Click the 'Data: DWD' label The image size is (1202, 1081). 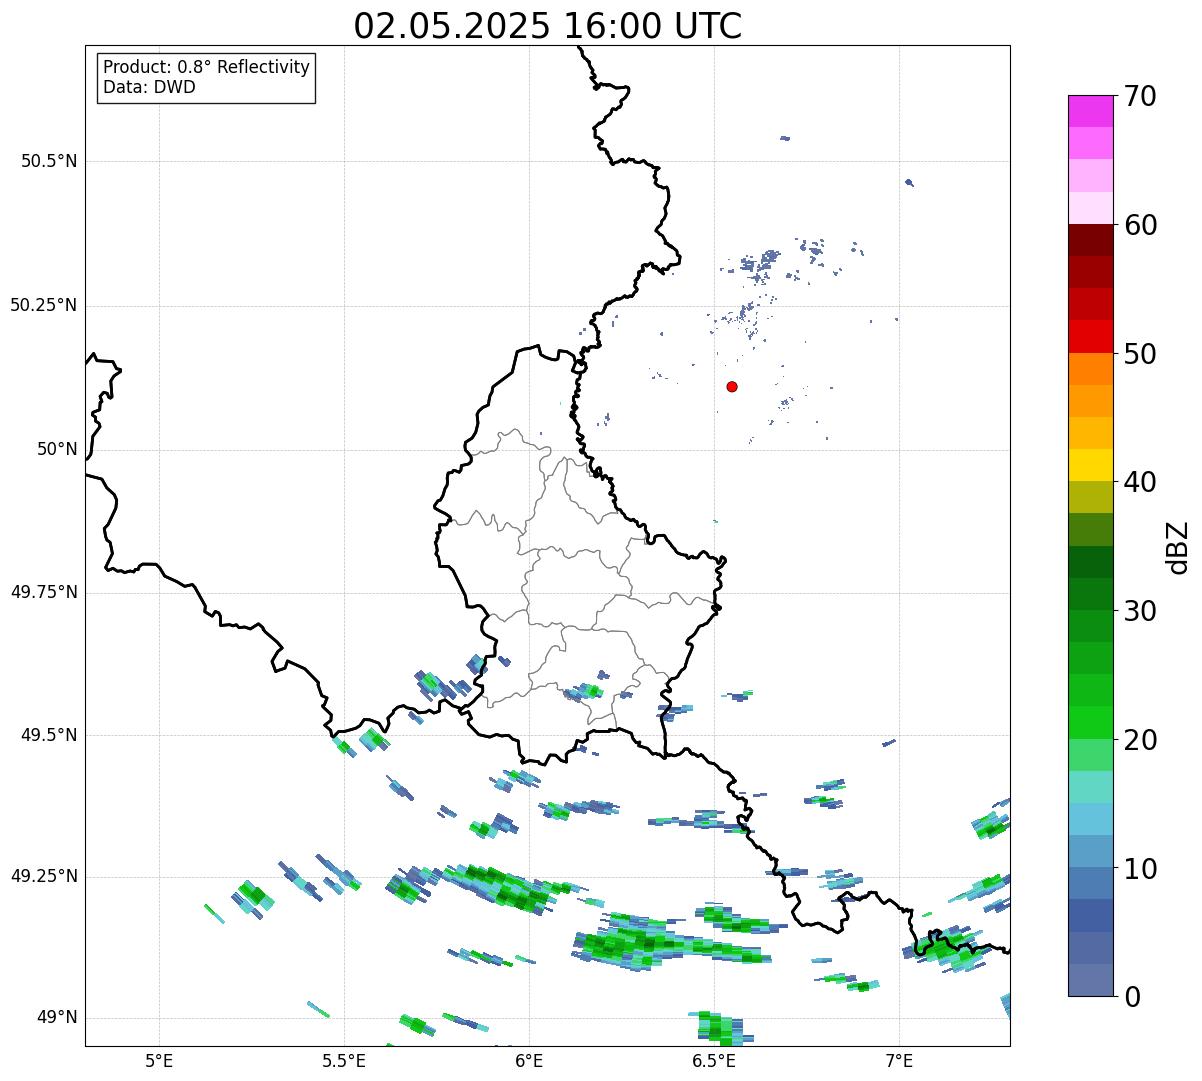[149, 87]
